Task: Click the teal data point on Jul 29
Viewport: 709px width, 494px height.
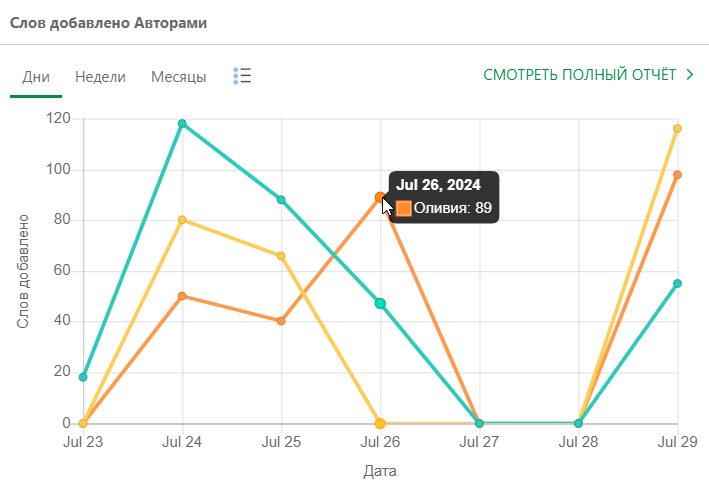Action: tap(677, 284)
